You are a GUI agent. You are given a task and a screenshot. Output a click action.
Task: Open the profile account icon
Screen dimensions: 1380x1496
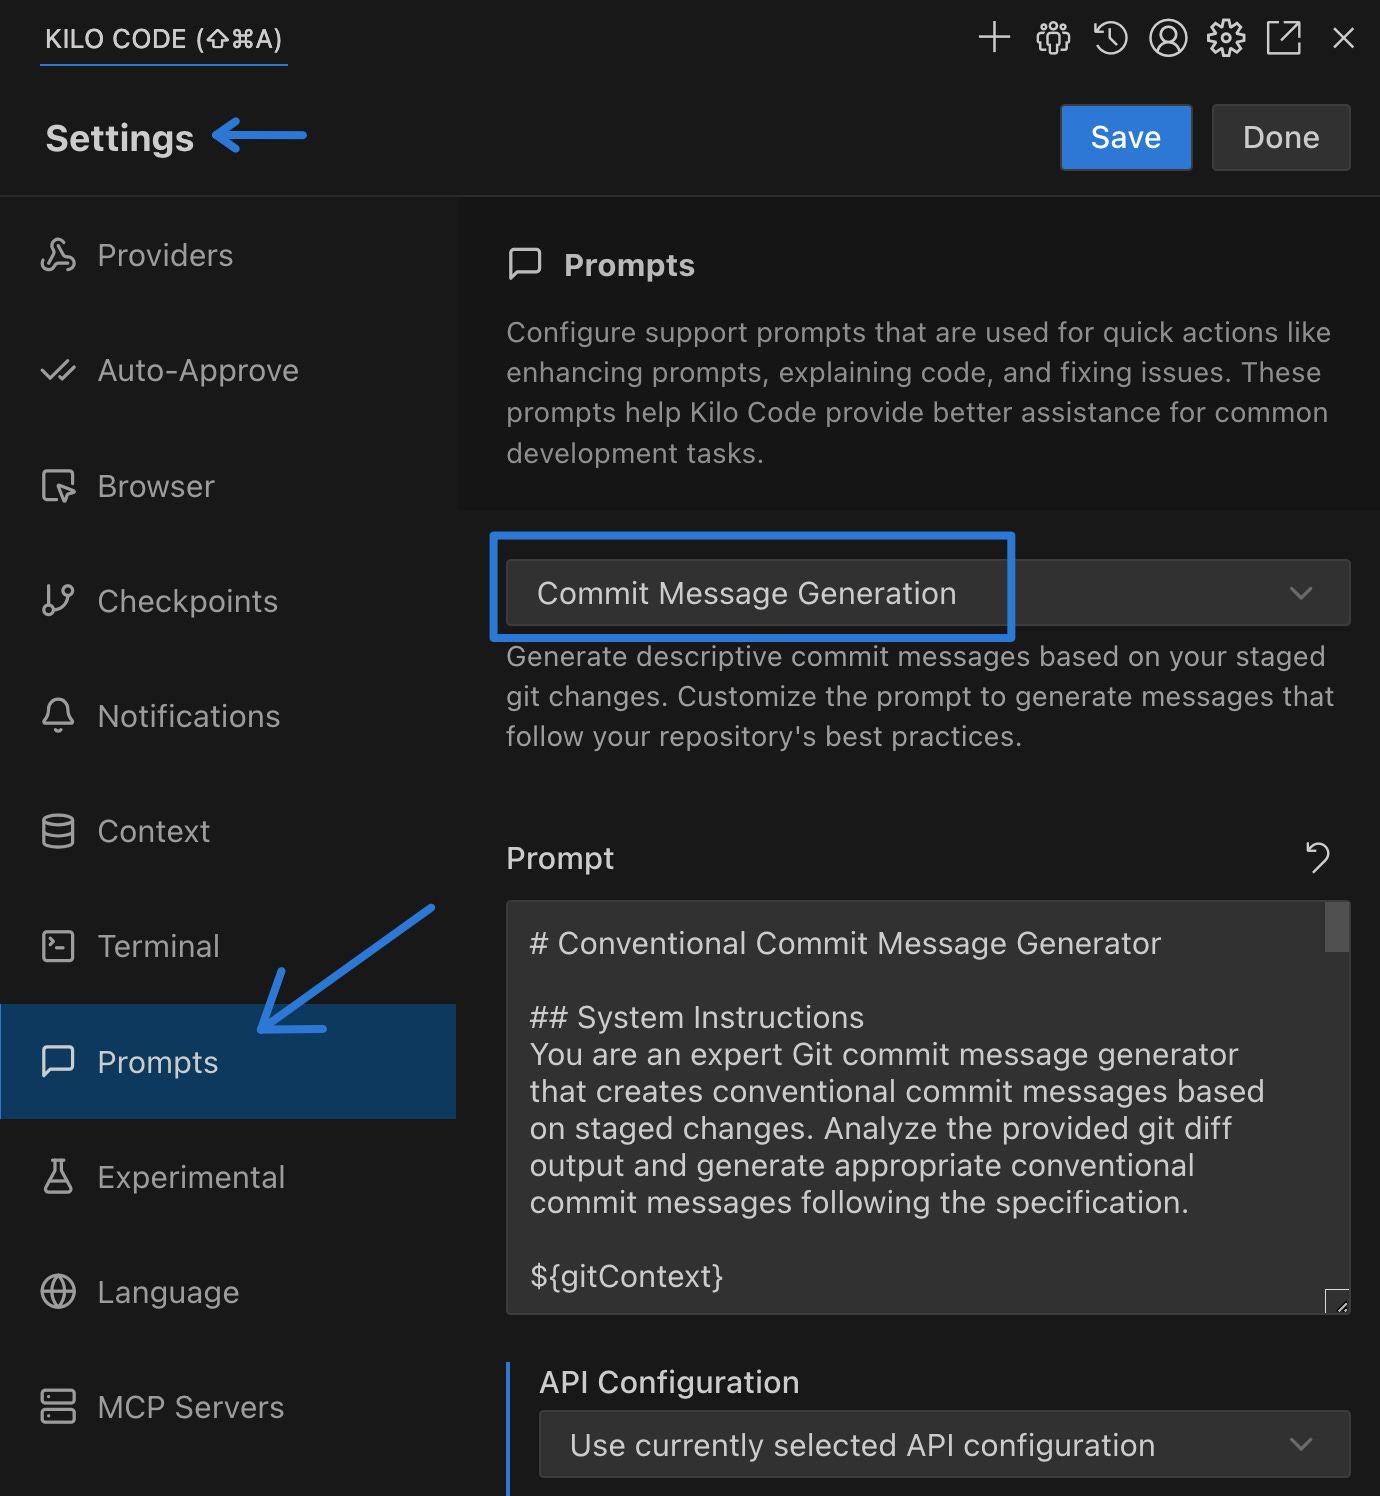(1168, 38)
